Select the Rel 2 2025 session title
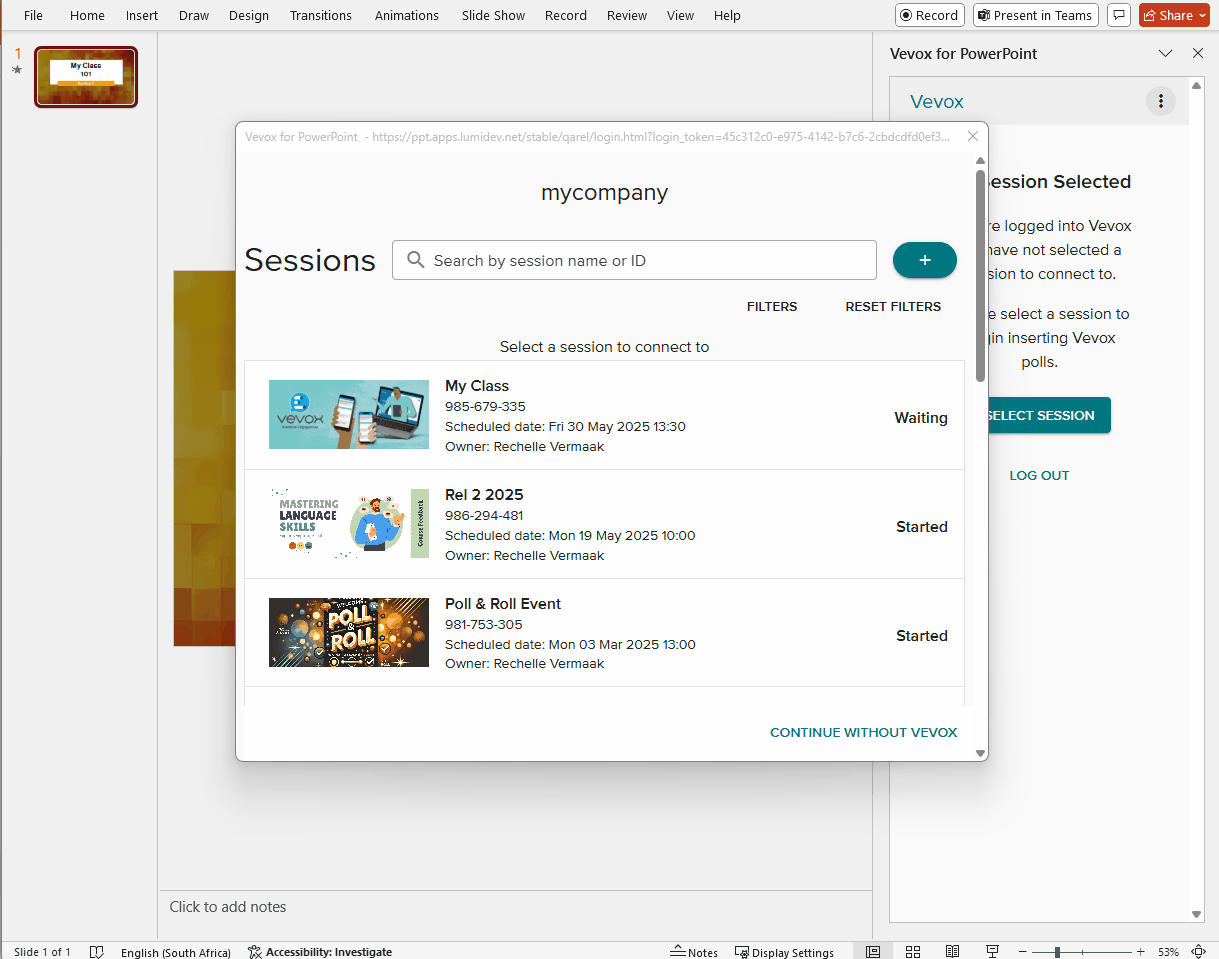Image resolution: width=1219 pixels, height=959 pixels. [x=484, y=495]
